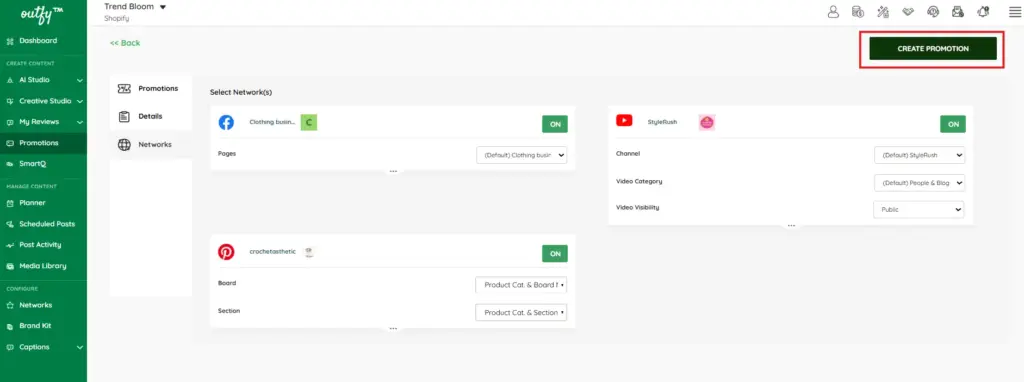
Task: Toggle Facebook network ON switch
Action: [554, 124]
